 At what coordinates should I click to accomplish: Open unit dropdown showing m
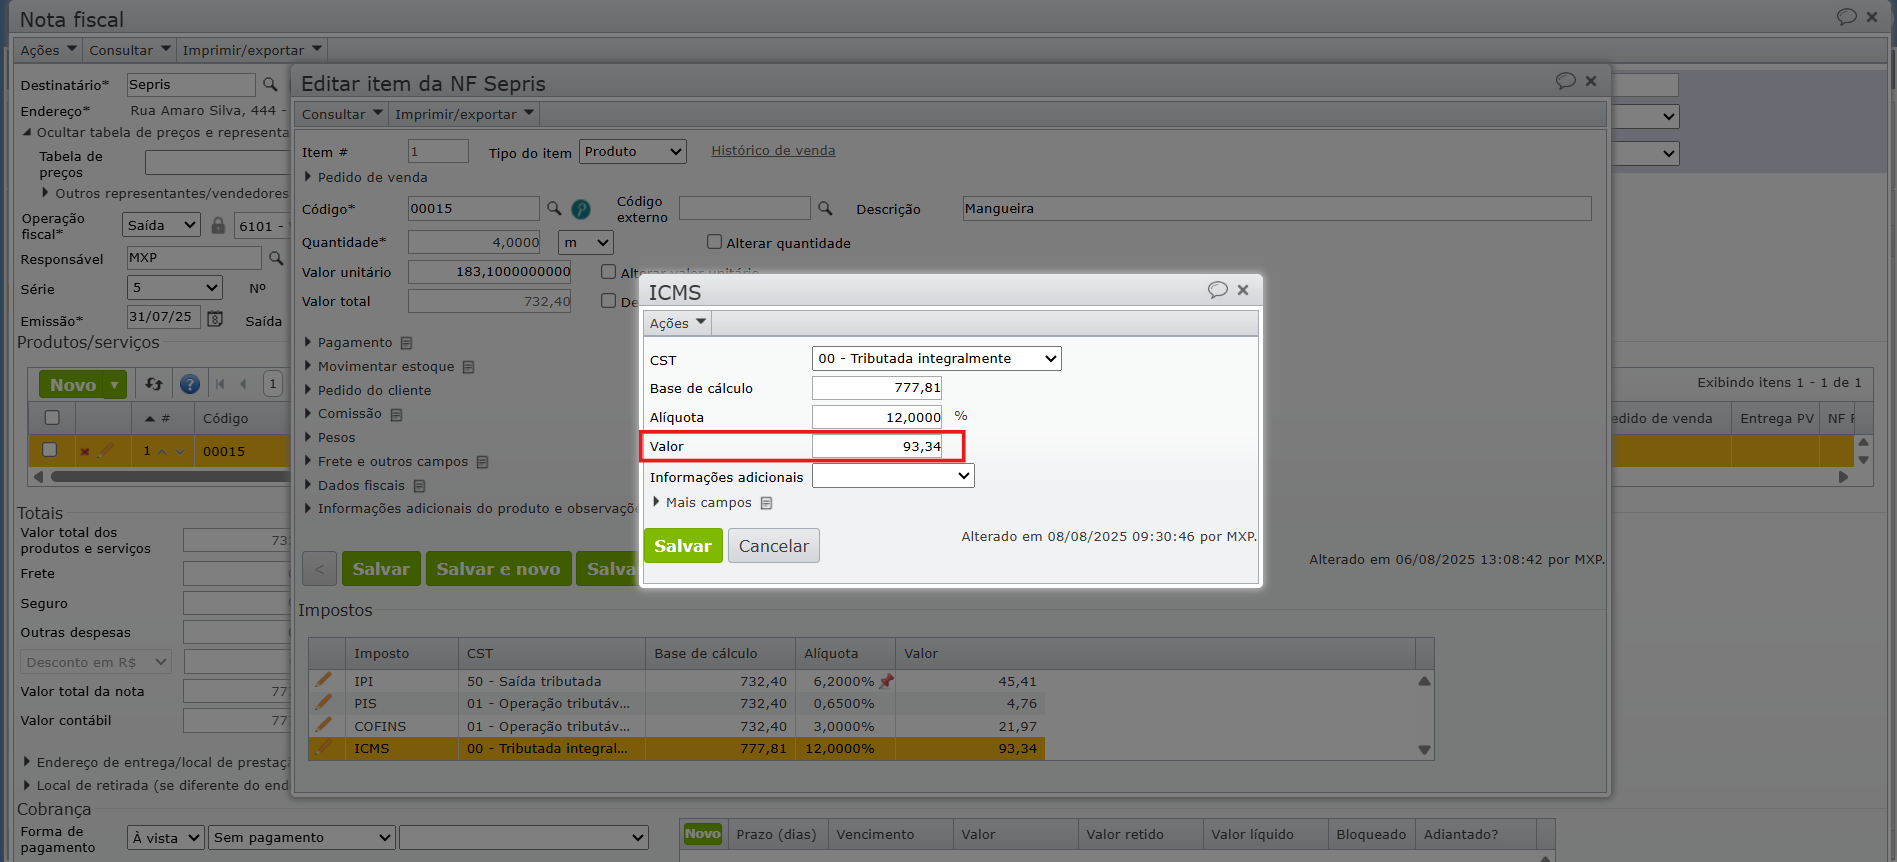point(586,242)
